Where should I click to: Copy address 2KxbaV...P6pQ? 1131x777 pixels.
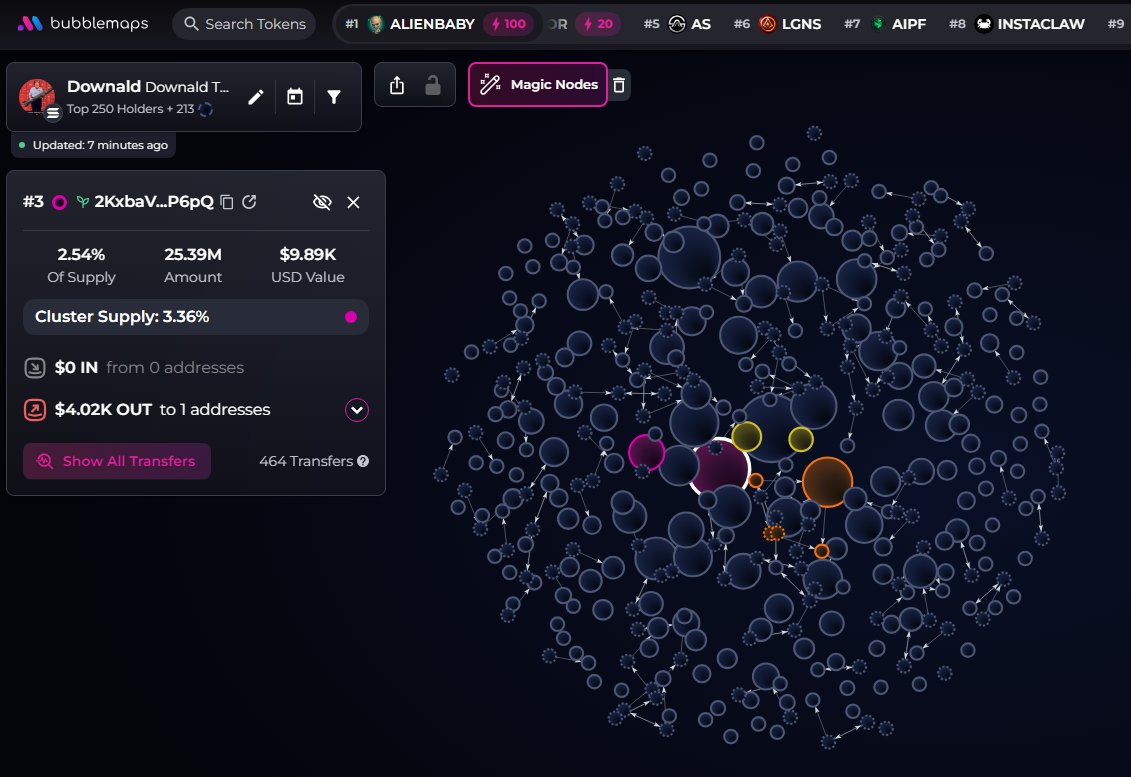[x=226, y=202]
